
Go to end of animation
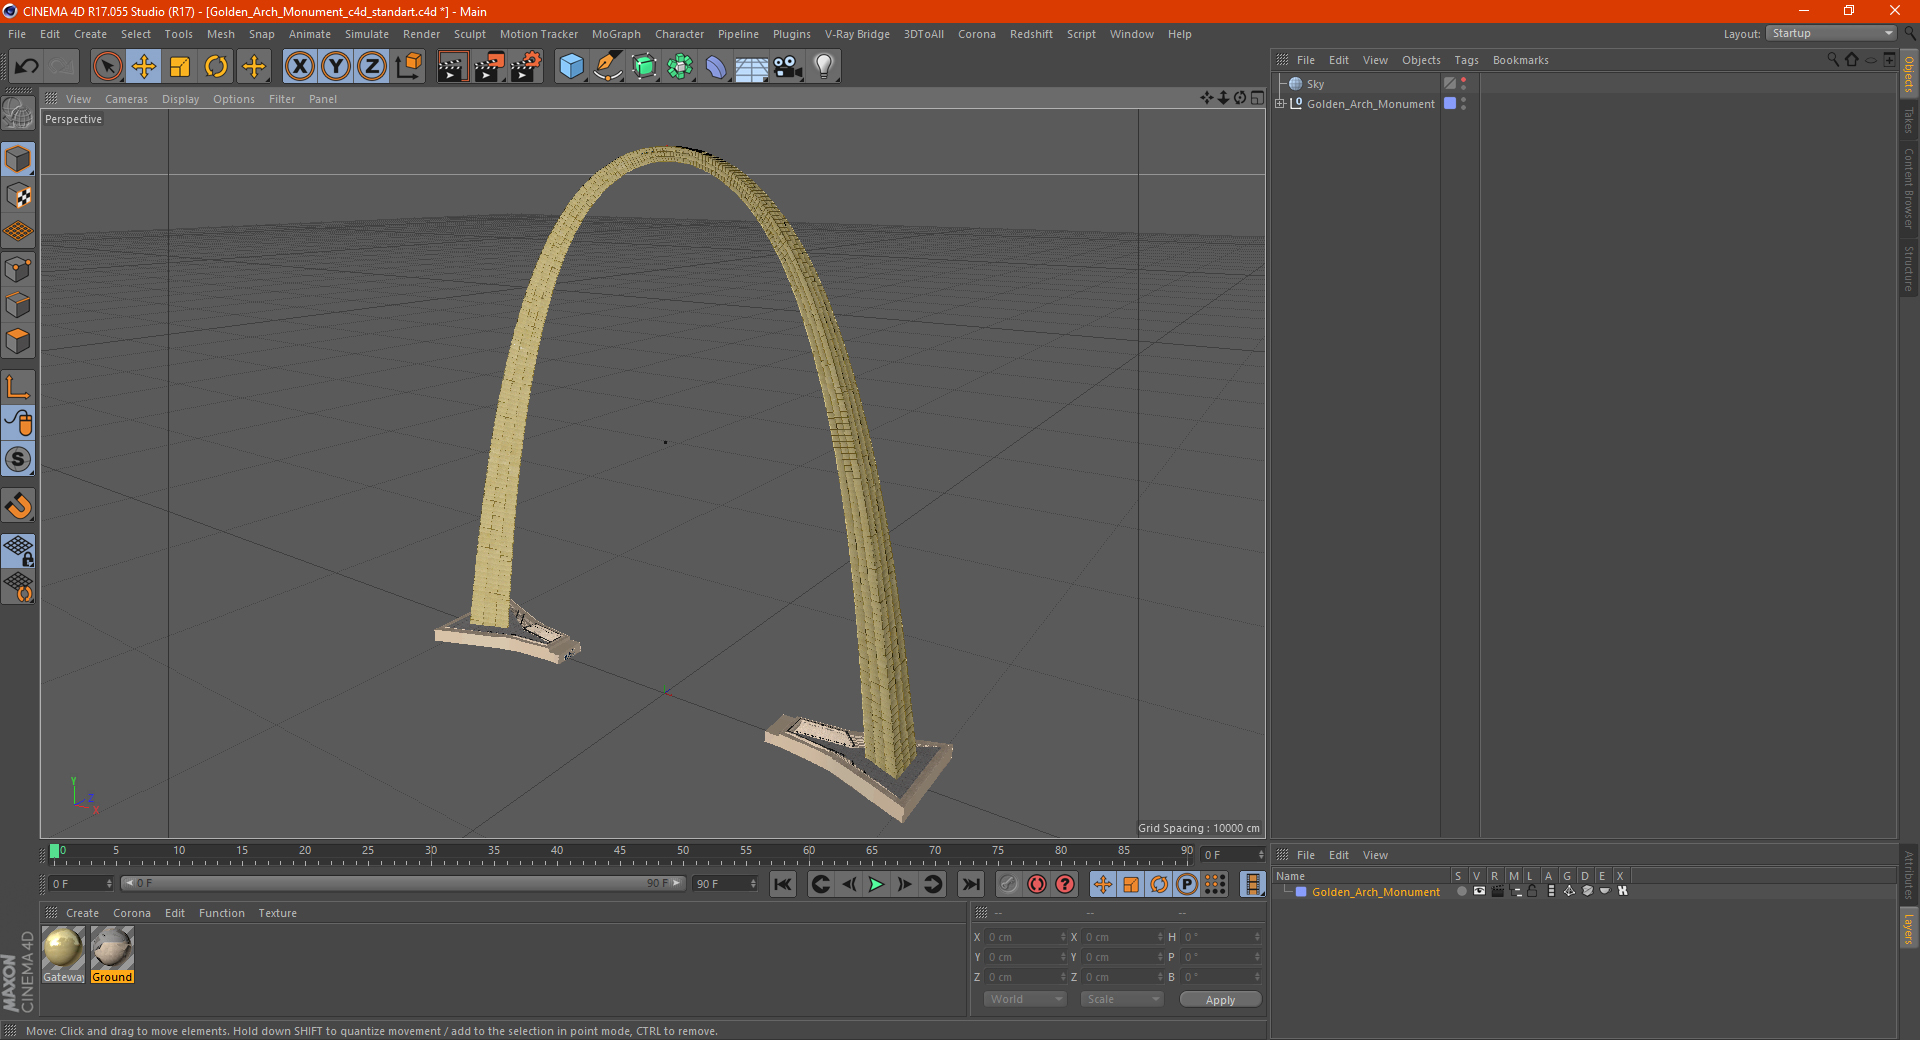pos(971,884)
